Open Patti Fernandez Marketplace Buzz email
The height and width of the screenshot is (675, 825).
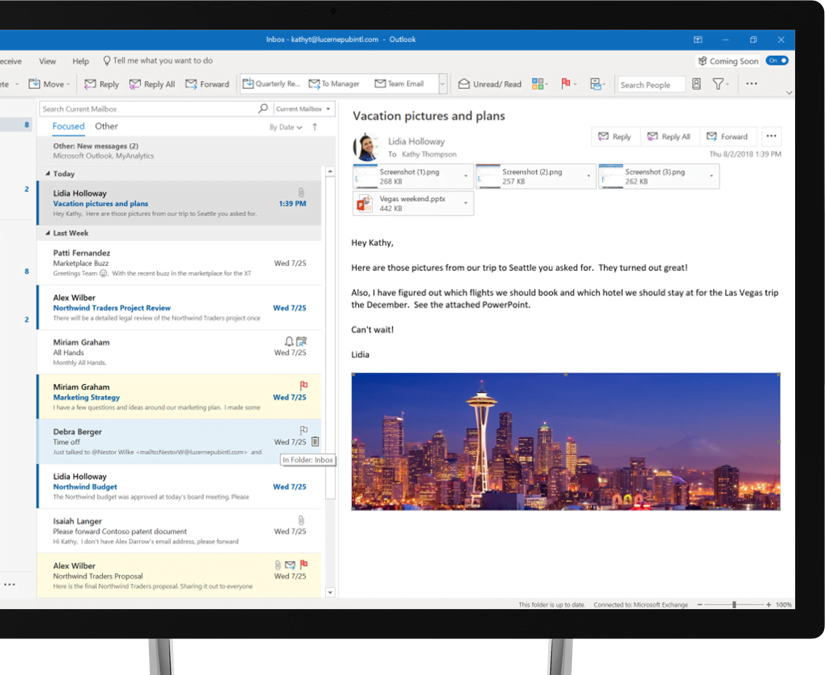click(x=179, y=263)
